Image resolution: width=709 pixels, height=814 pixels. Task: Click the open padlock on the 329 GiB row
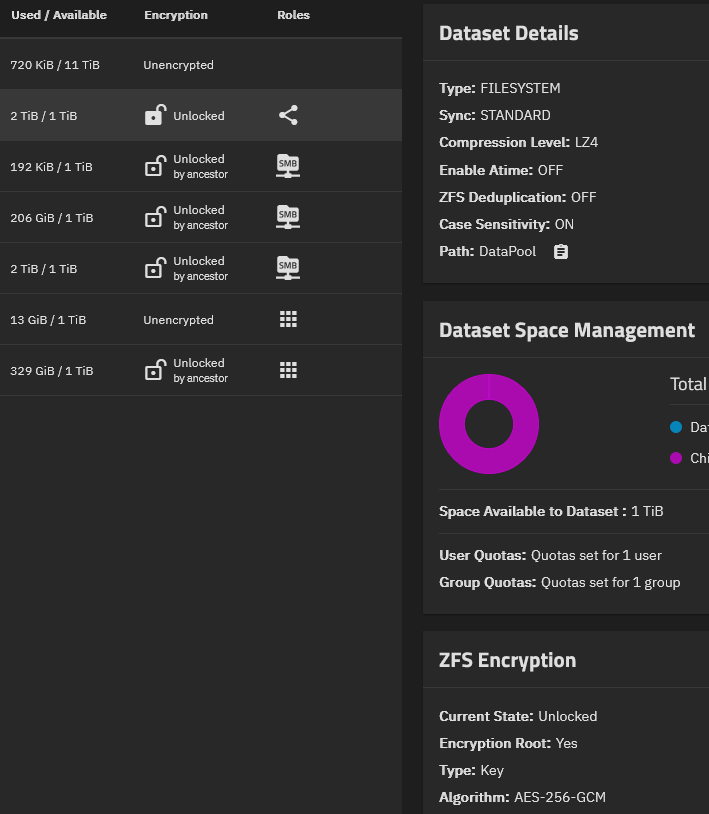click(x=154, y=371)
